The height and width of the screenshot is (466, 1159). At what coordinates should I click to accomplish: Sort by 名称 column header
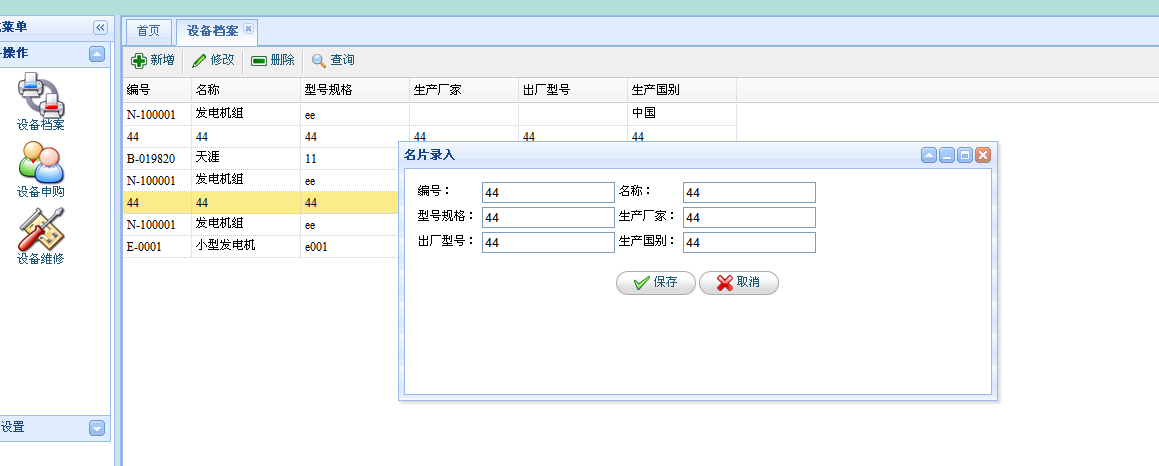246,90
